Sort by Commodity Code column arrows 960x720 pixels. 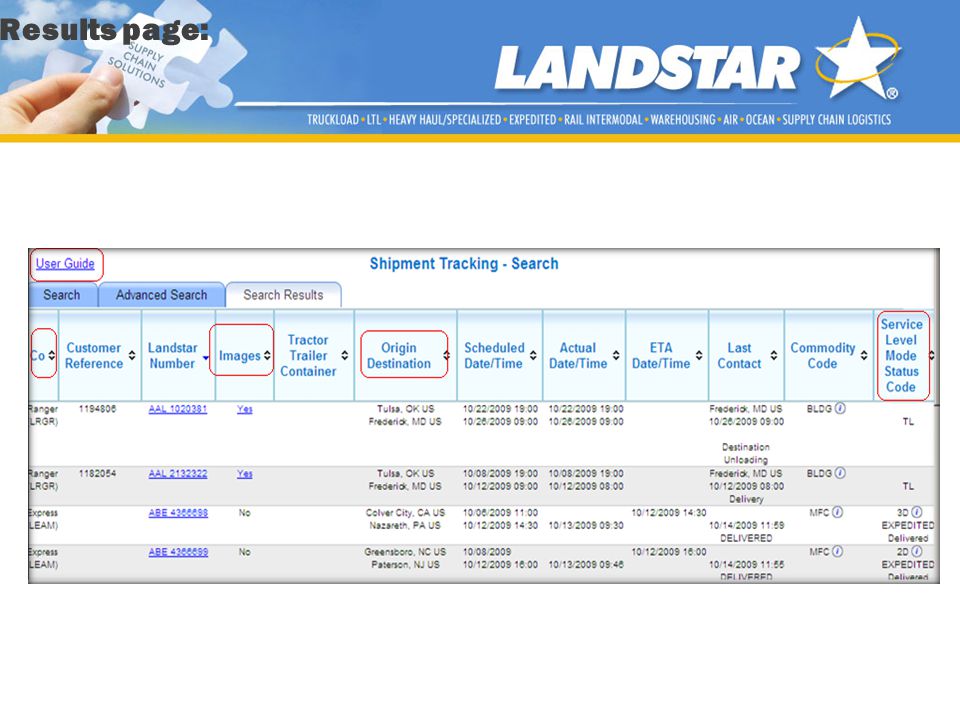(864, 355)
